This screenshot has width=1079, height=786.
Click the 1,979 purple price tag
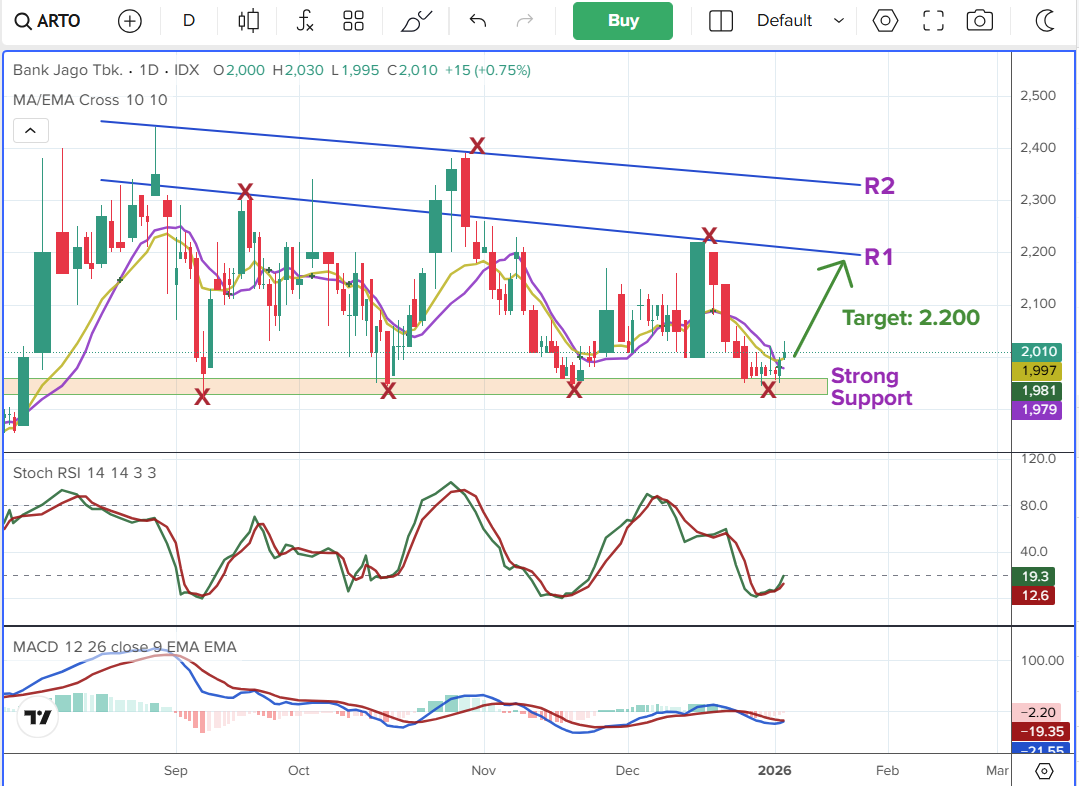coord(1038,410)
